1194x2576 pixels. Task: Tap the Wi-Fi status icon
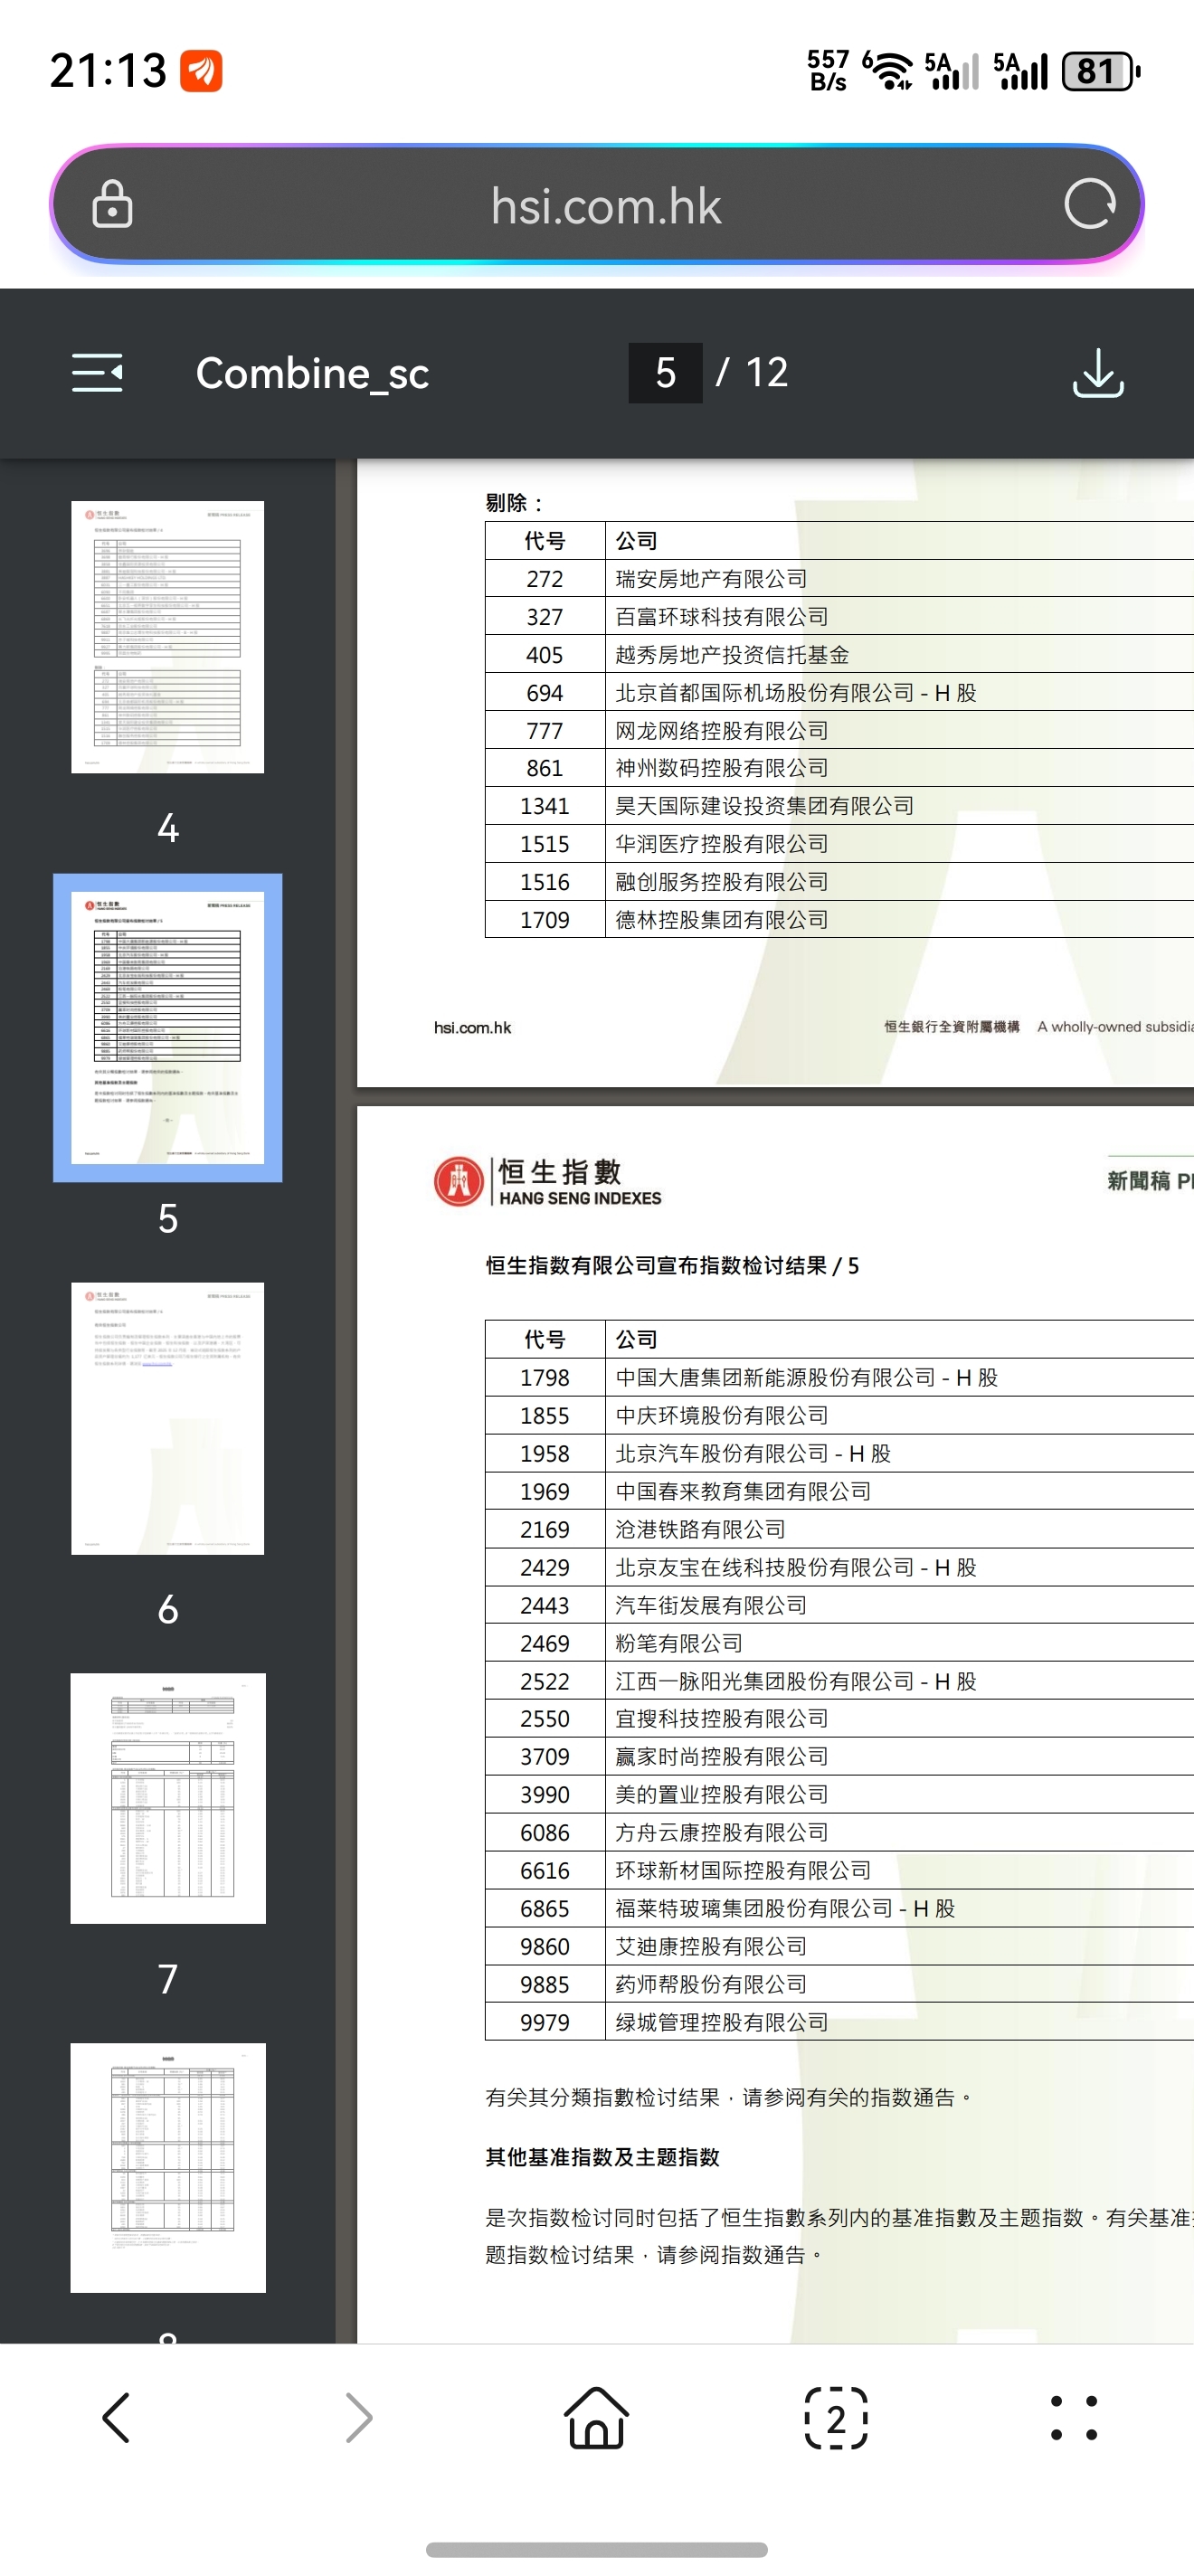tap(887, 71)
